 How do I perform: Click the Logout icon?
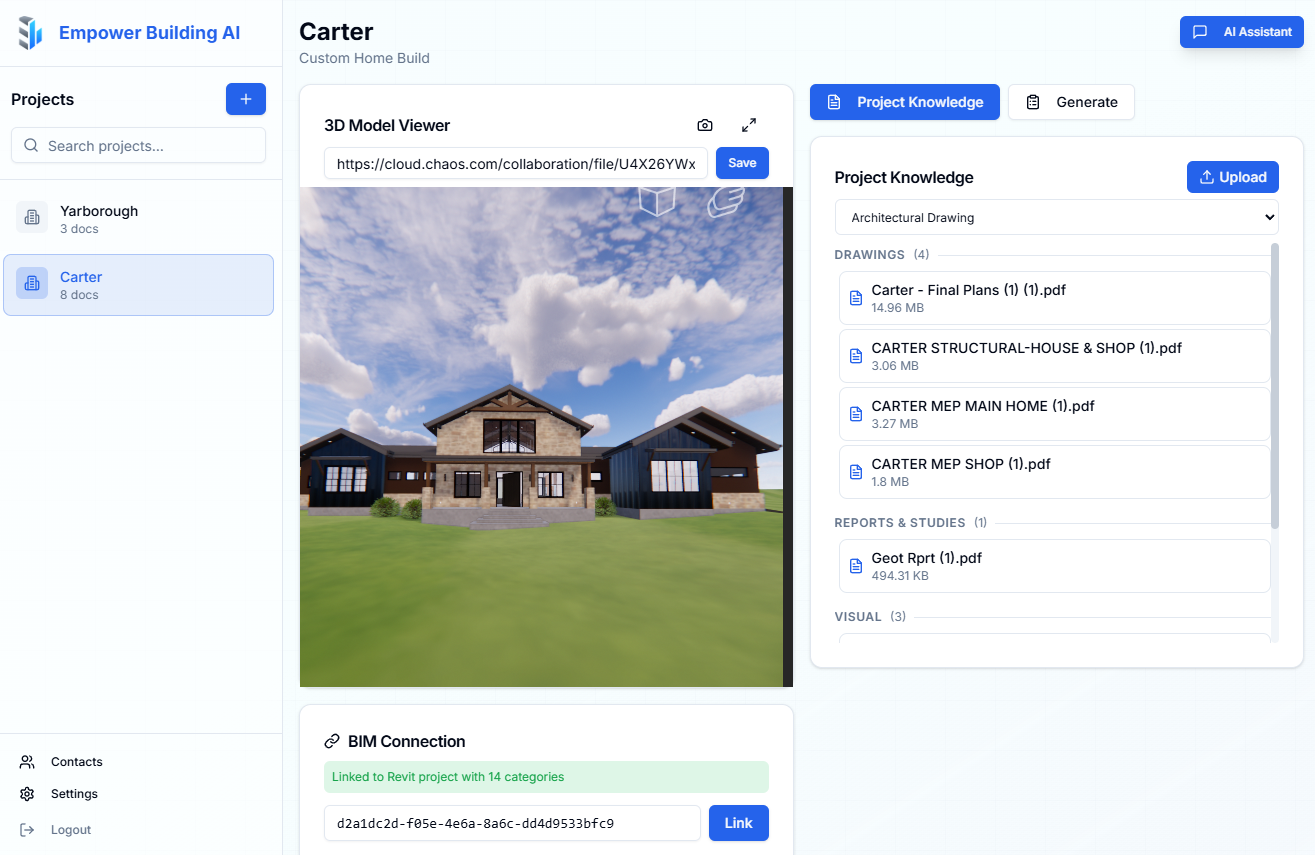pos(27,829)
